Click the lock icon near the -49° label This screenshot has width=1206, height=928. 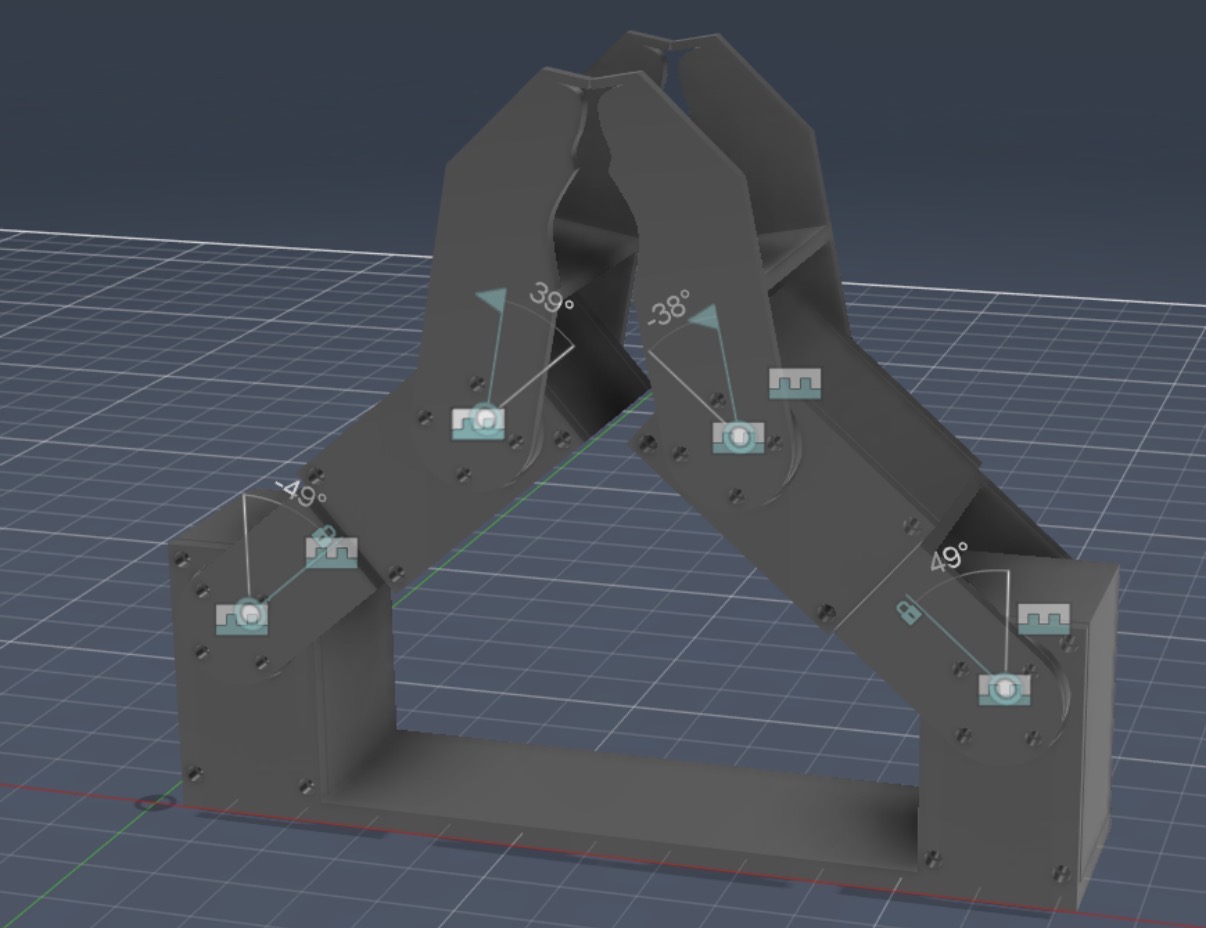pos(322,538)
